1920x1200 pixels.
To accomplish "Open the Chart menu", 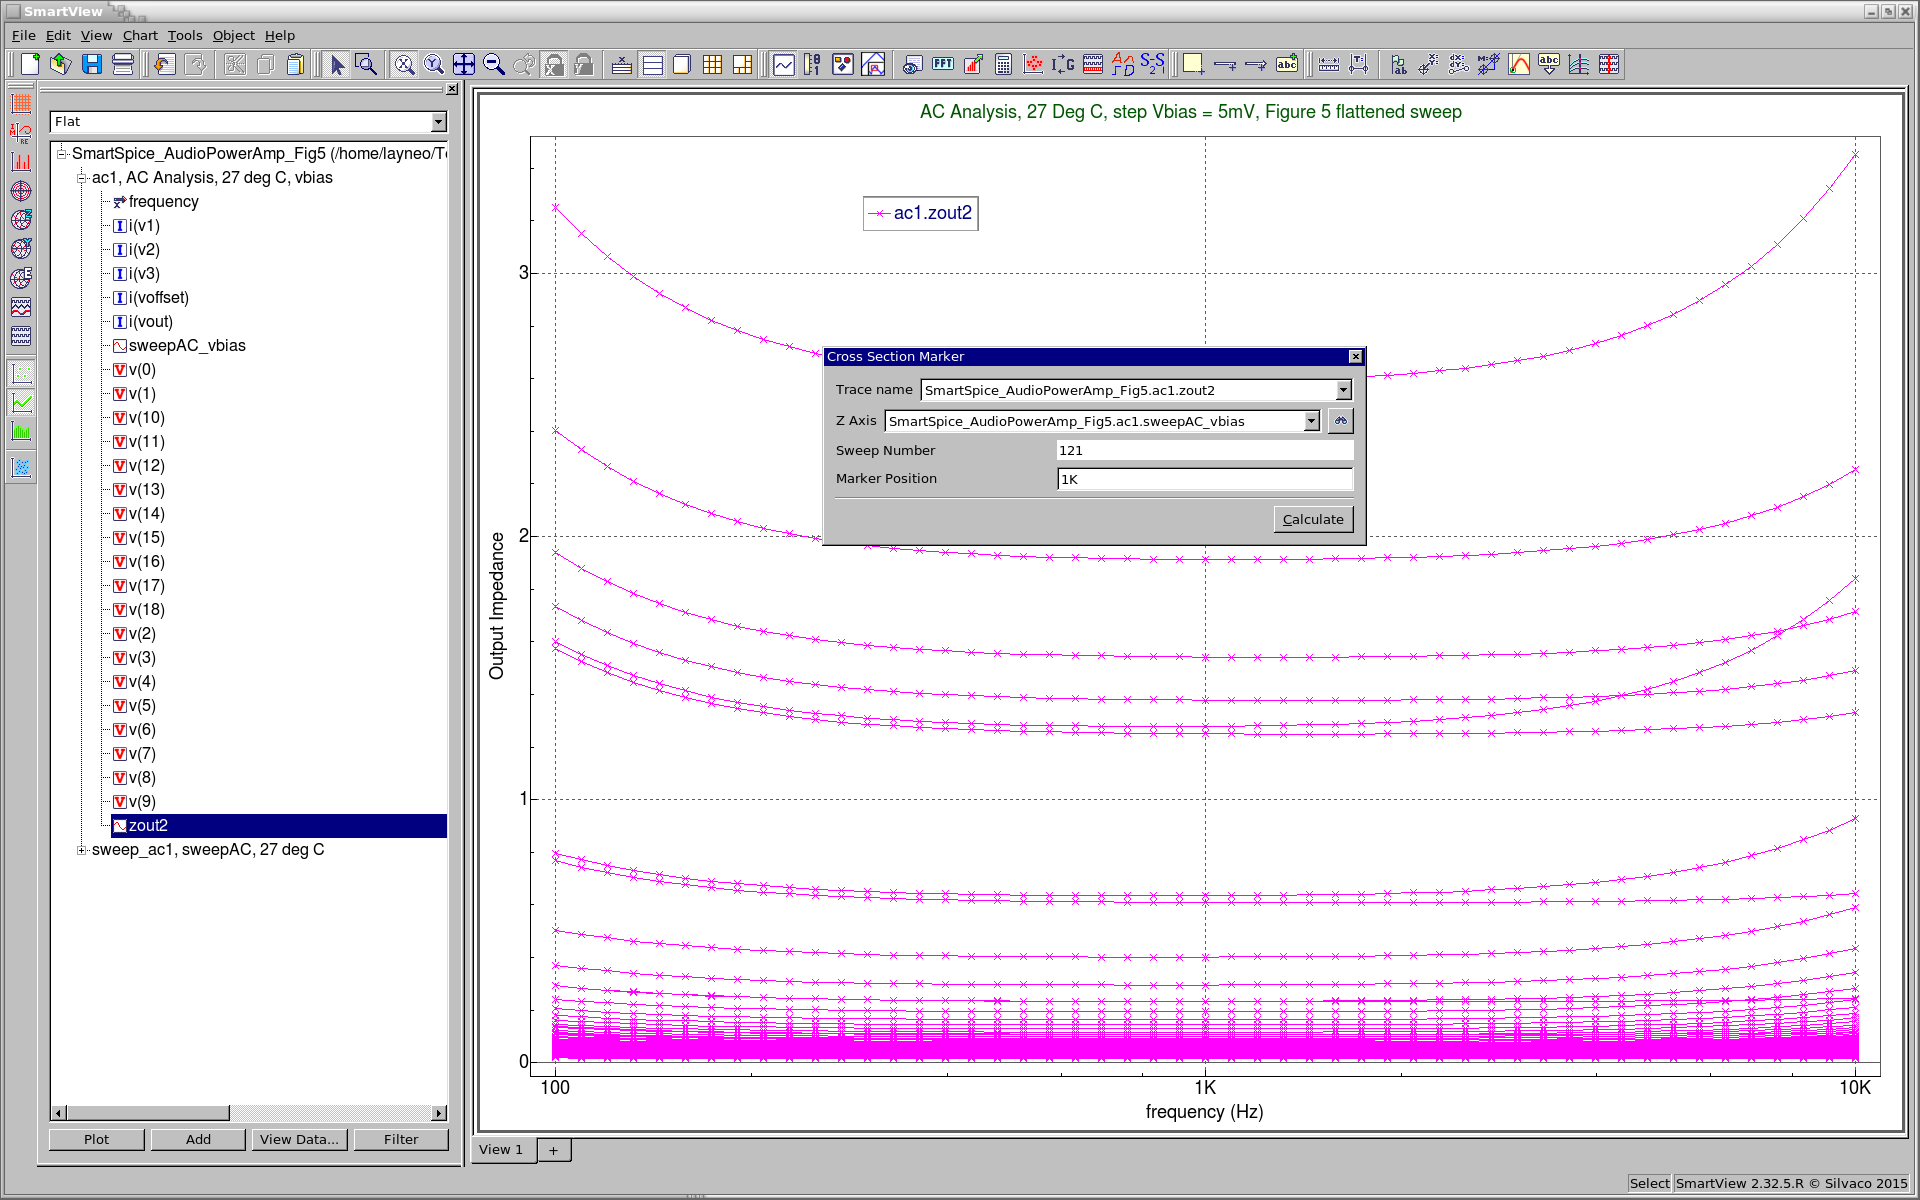I will (140, 36).
